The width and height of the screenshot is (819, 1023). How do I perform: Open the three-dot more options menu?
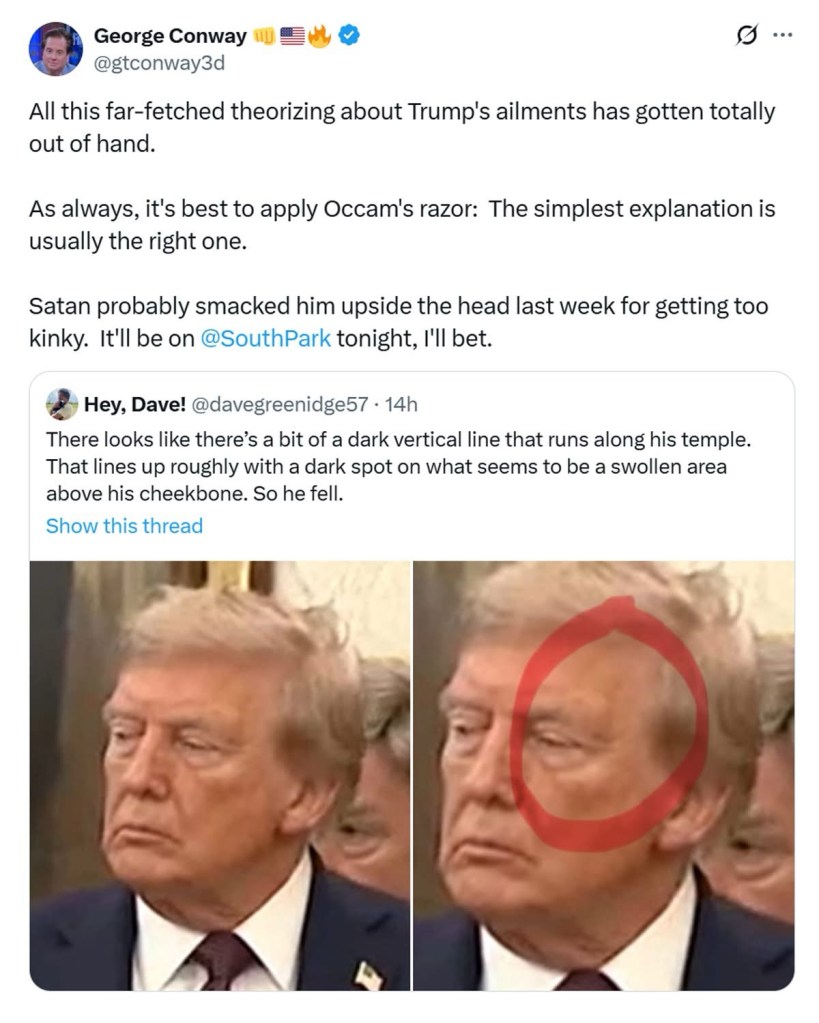[782, 35]
